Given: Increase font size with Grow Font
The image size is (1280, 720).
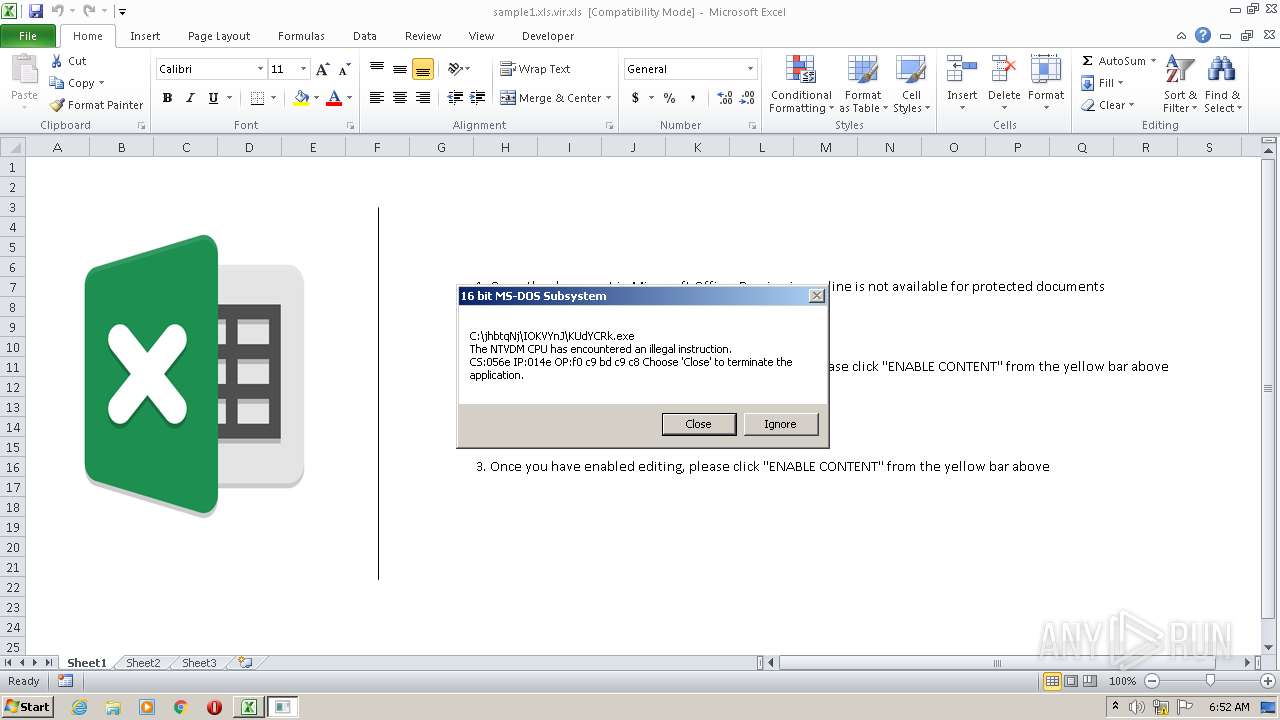Looking at the screenshot, I should click(322, 69).
